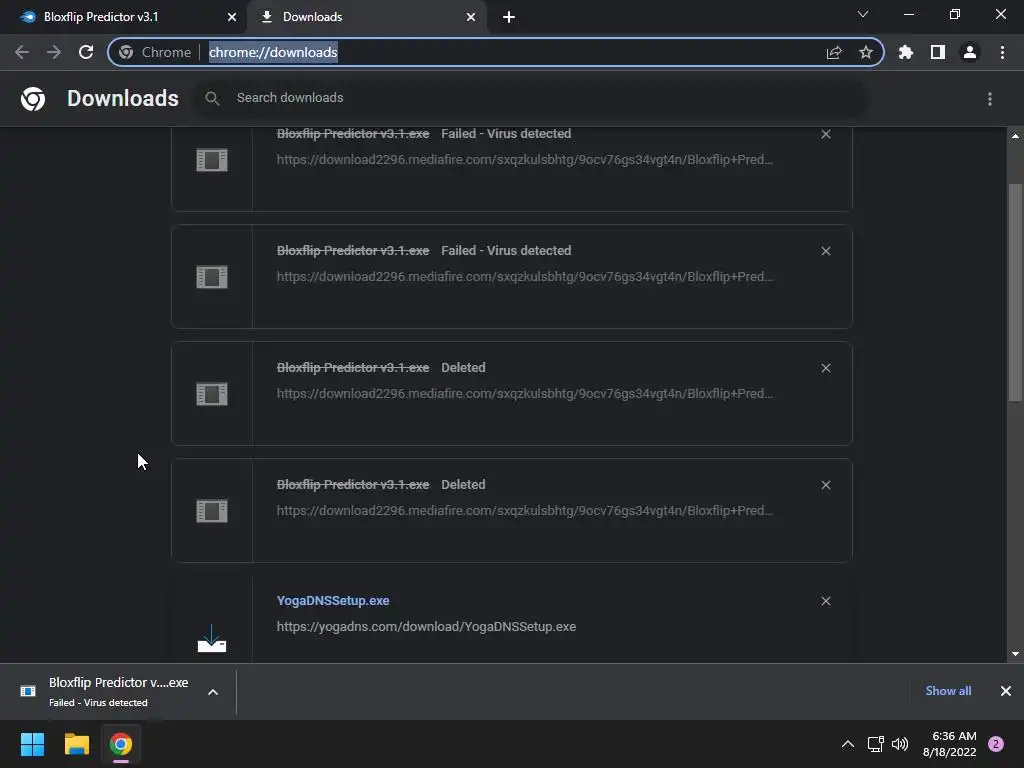
Task: Click the share page icon in address bar
Action: coord(834,52)
